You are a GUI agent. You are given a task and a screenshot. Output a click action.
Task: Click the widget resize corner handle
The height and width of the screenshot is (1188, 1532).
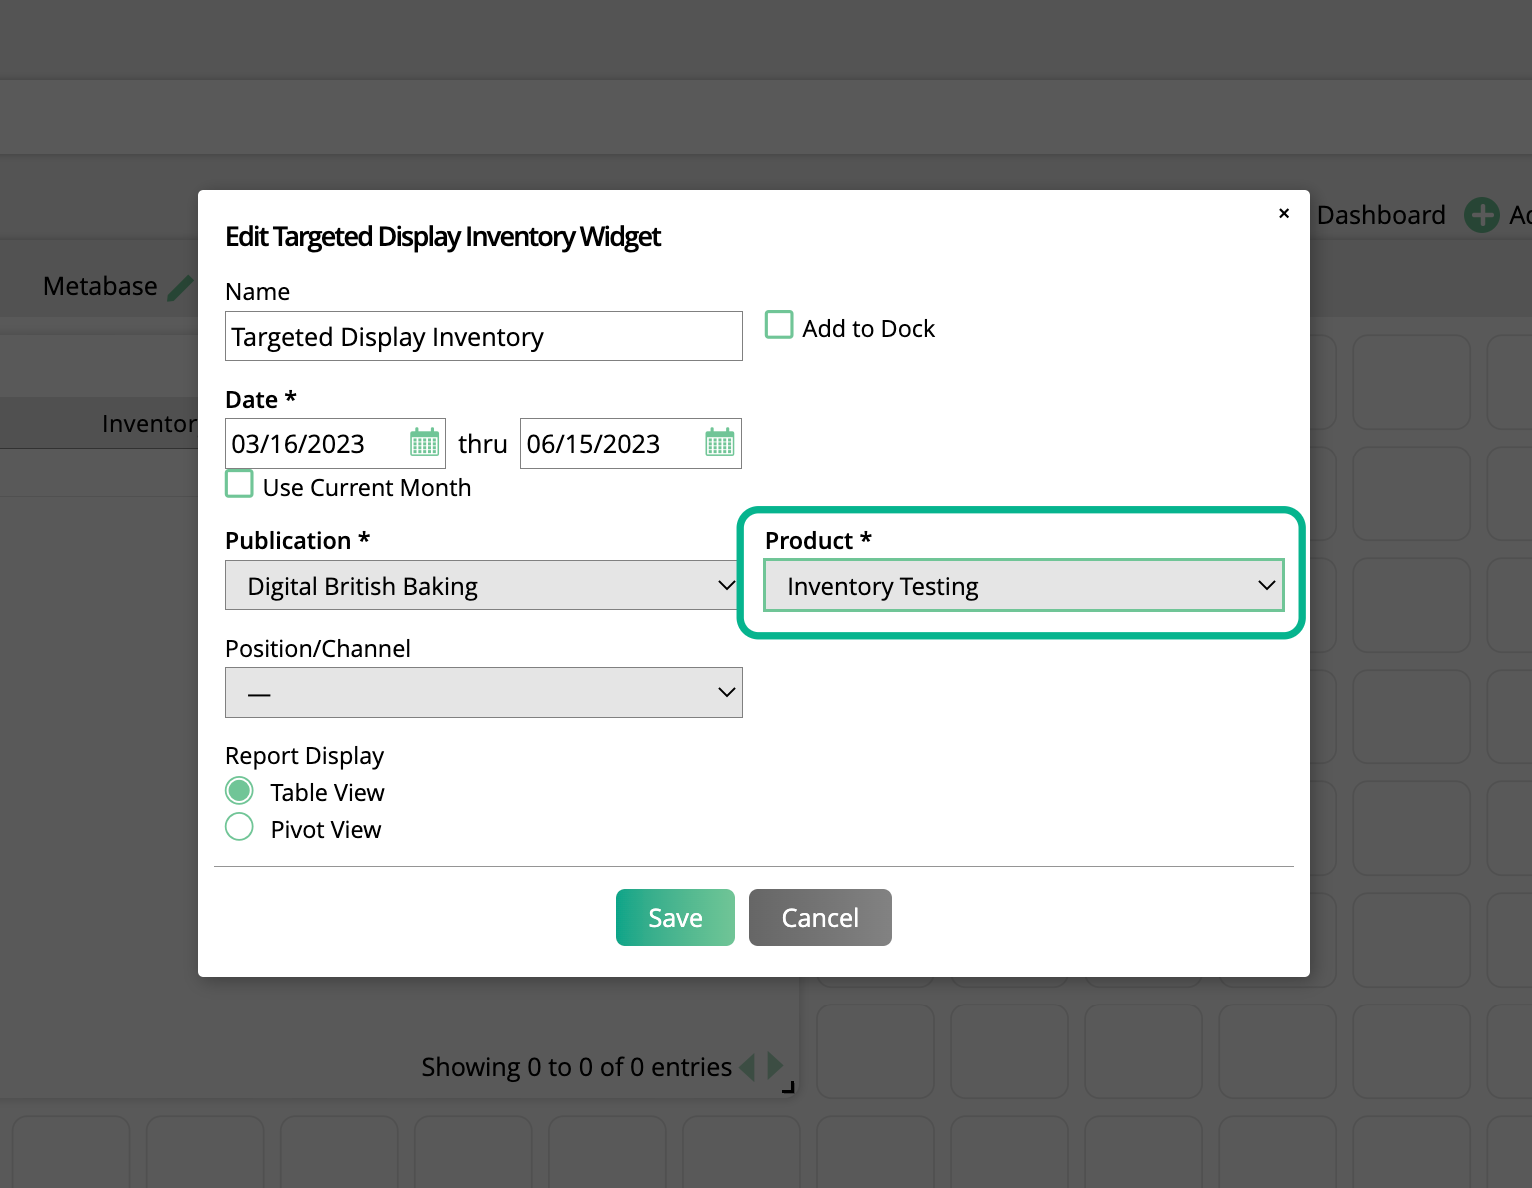pos(788,1087)
